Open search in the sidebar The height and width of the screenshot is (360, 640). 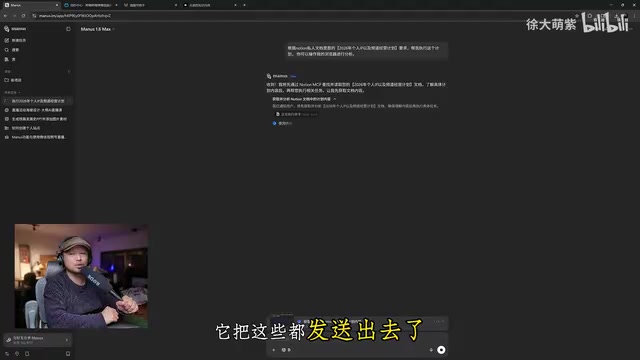click(x=37, y=50)
